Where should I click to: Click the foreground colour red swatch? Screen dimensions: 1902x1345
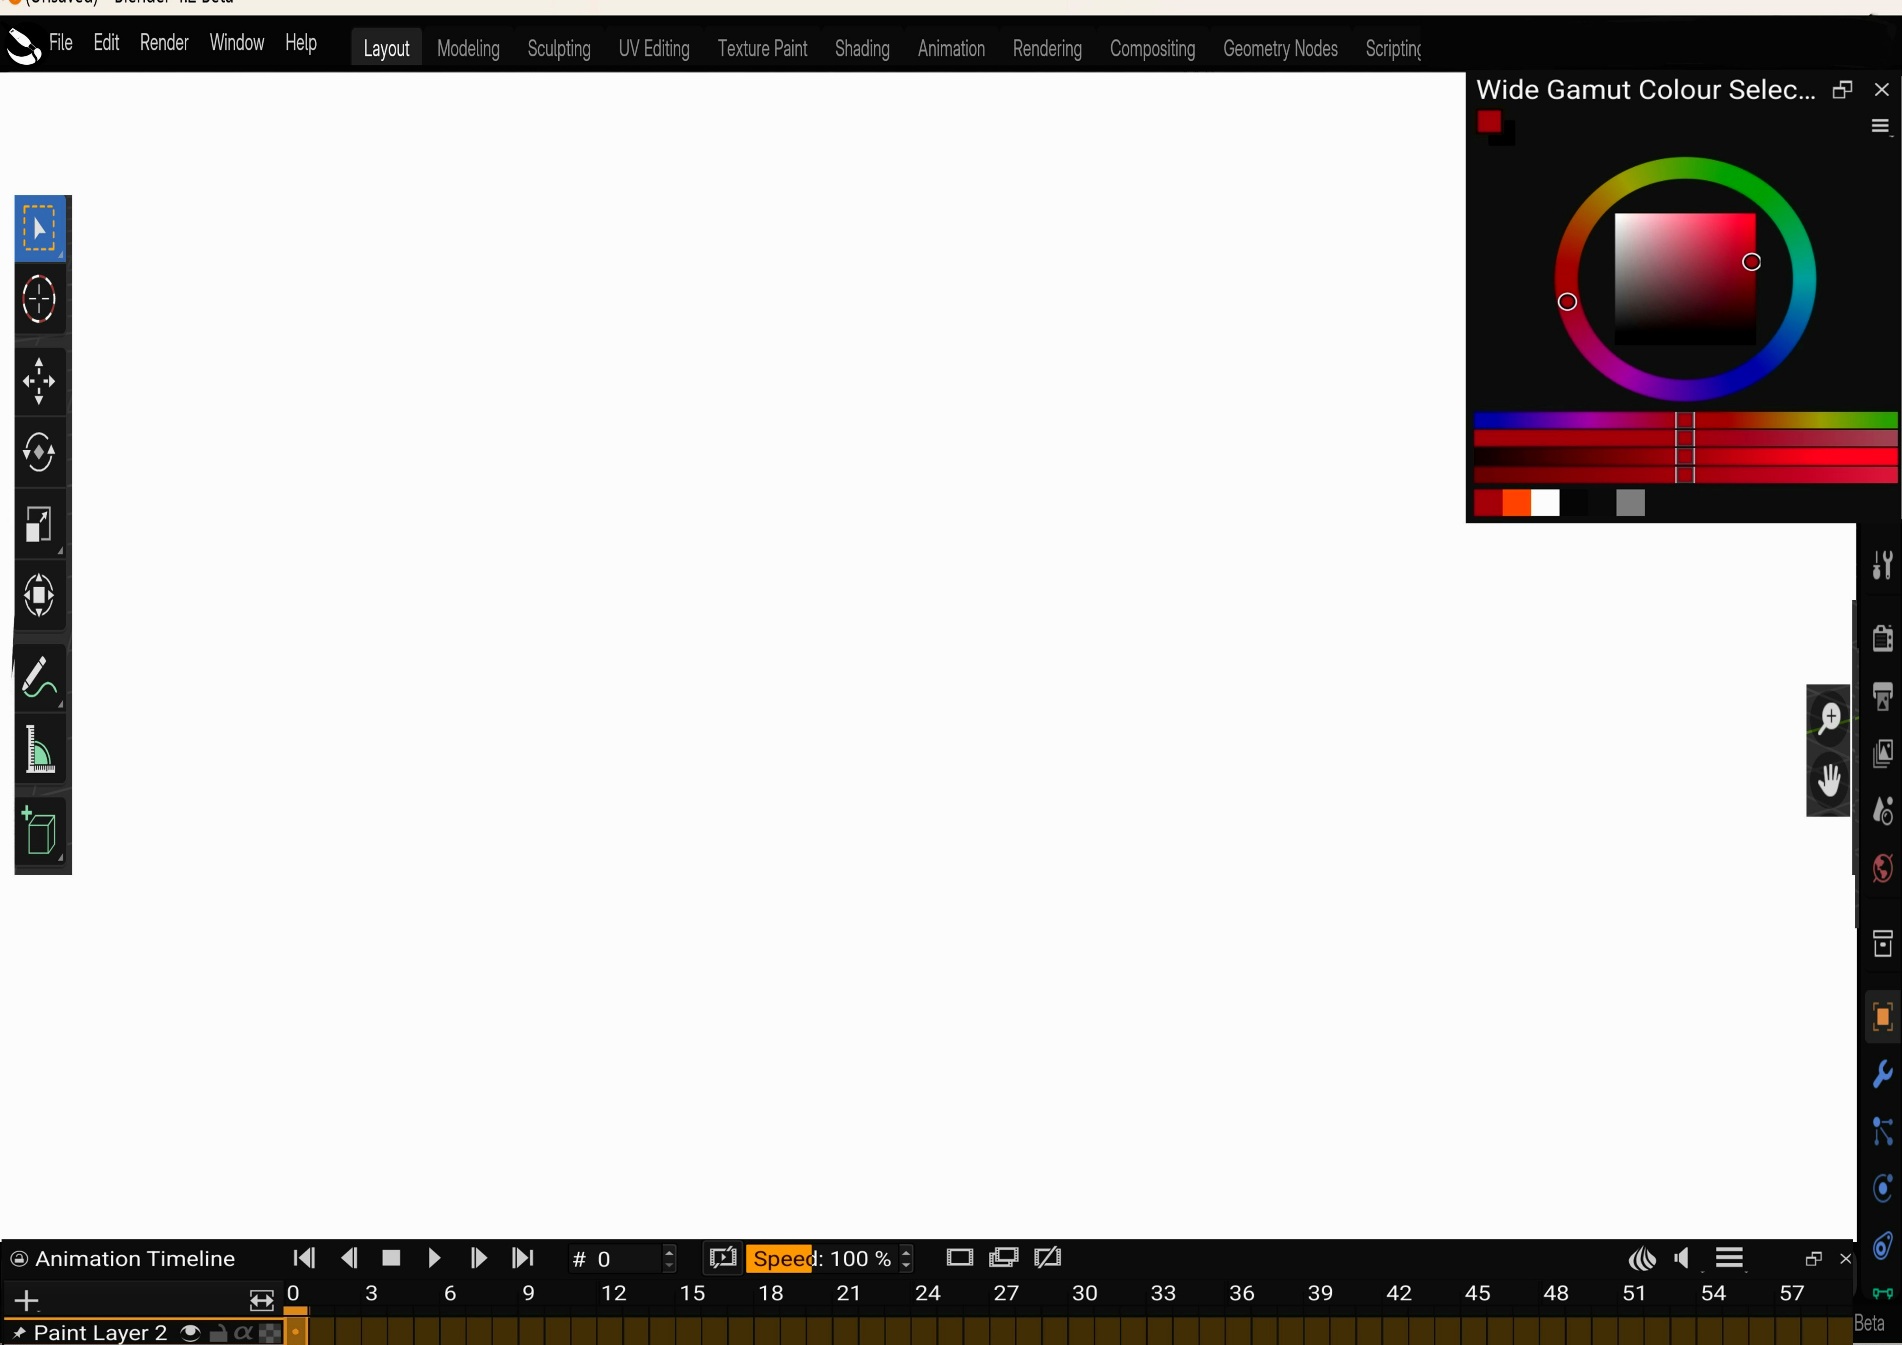(1488, 122)
